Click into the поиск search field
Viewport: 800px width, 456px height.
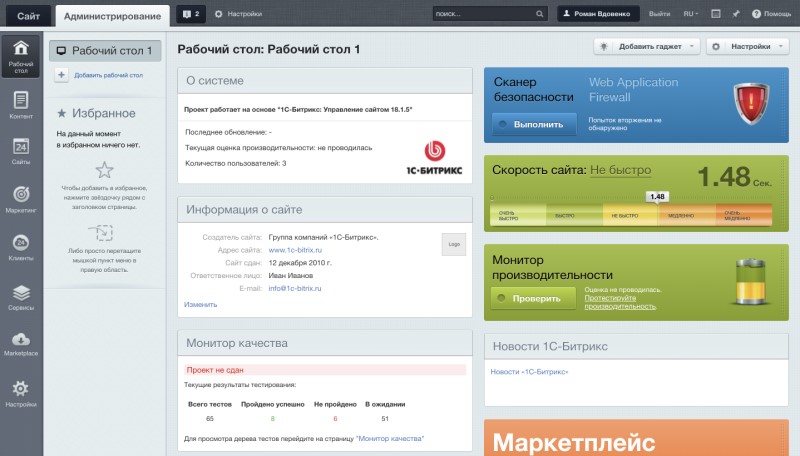[x=485, y=14]
